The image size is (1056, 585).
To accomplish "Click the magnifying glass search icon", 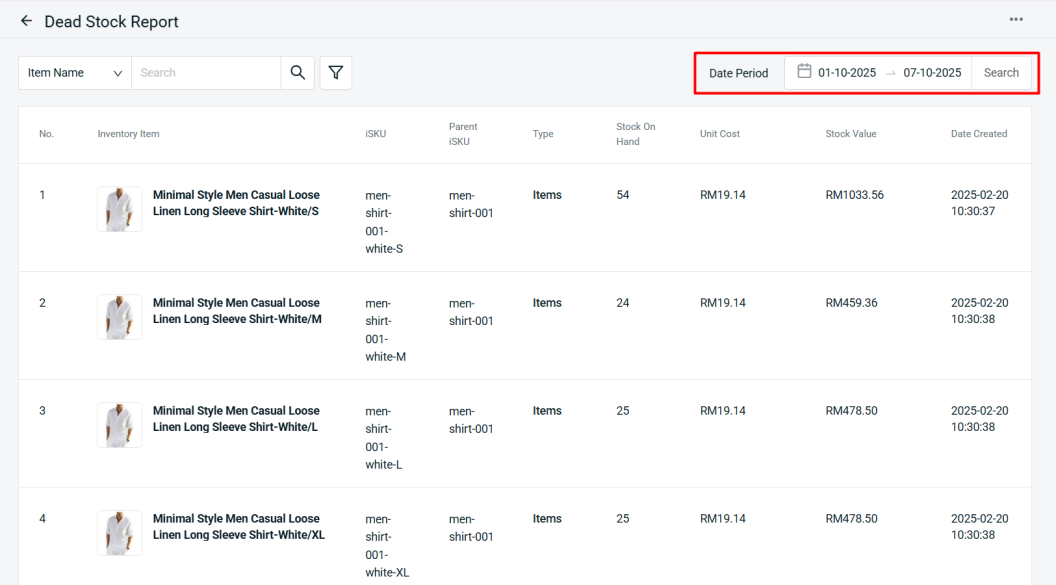I will pyautogui.click(x=297, y=73).
